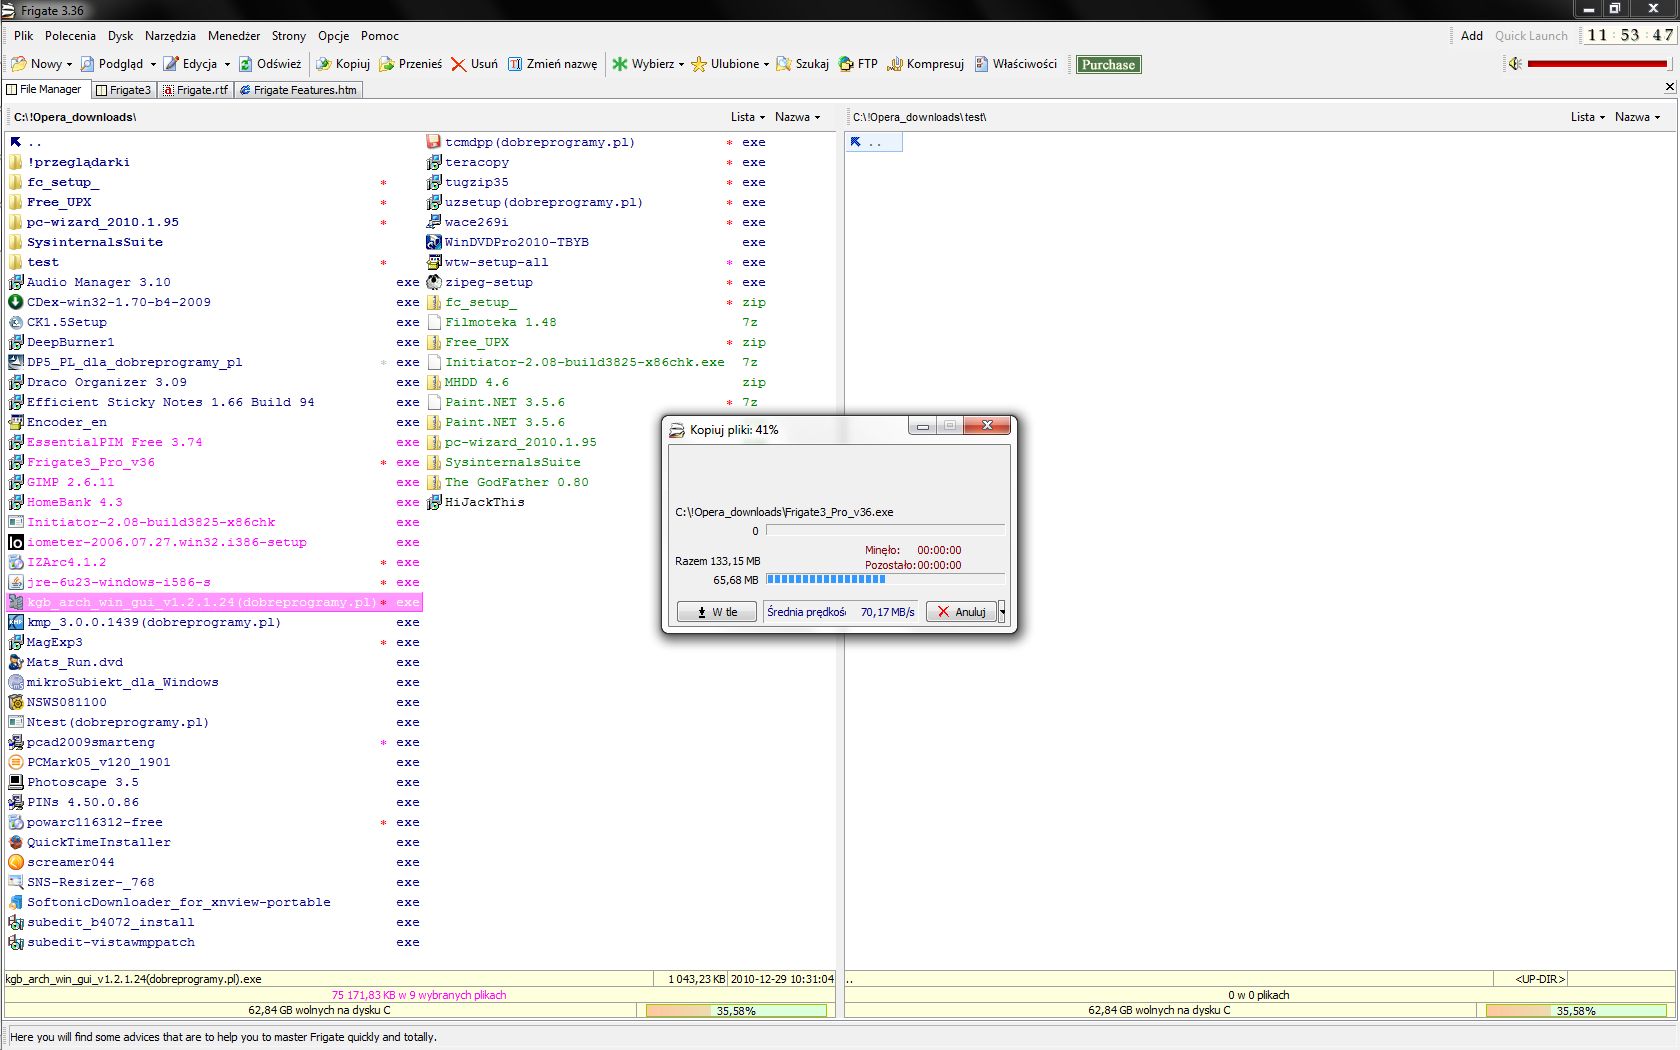Click Kopiuj copy toolbar button

(343, 64)
